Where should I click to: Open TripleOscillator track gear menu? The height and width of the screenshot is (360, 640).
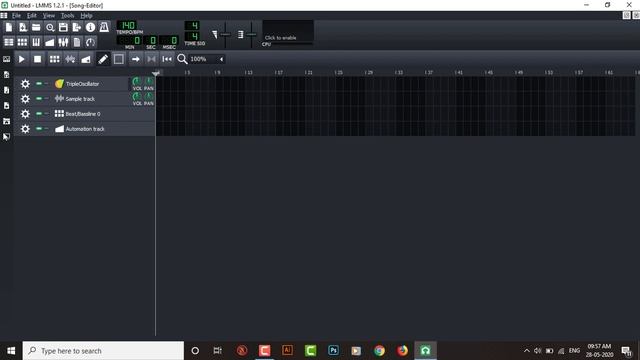point(25,84)
